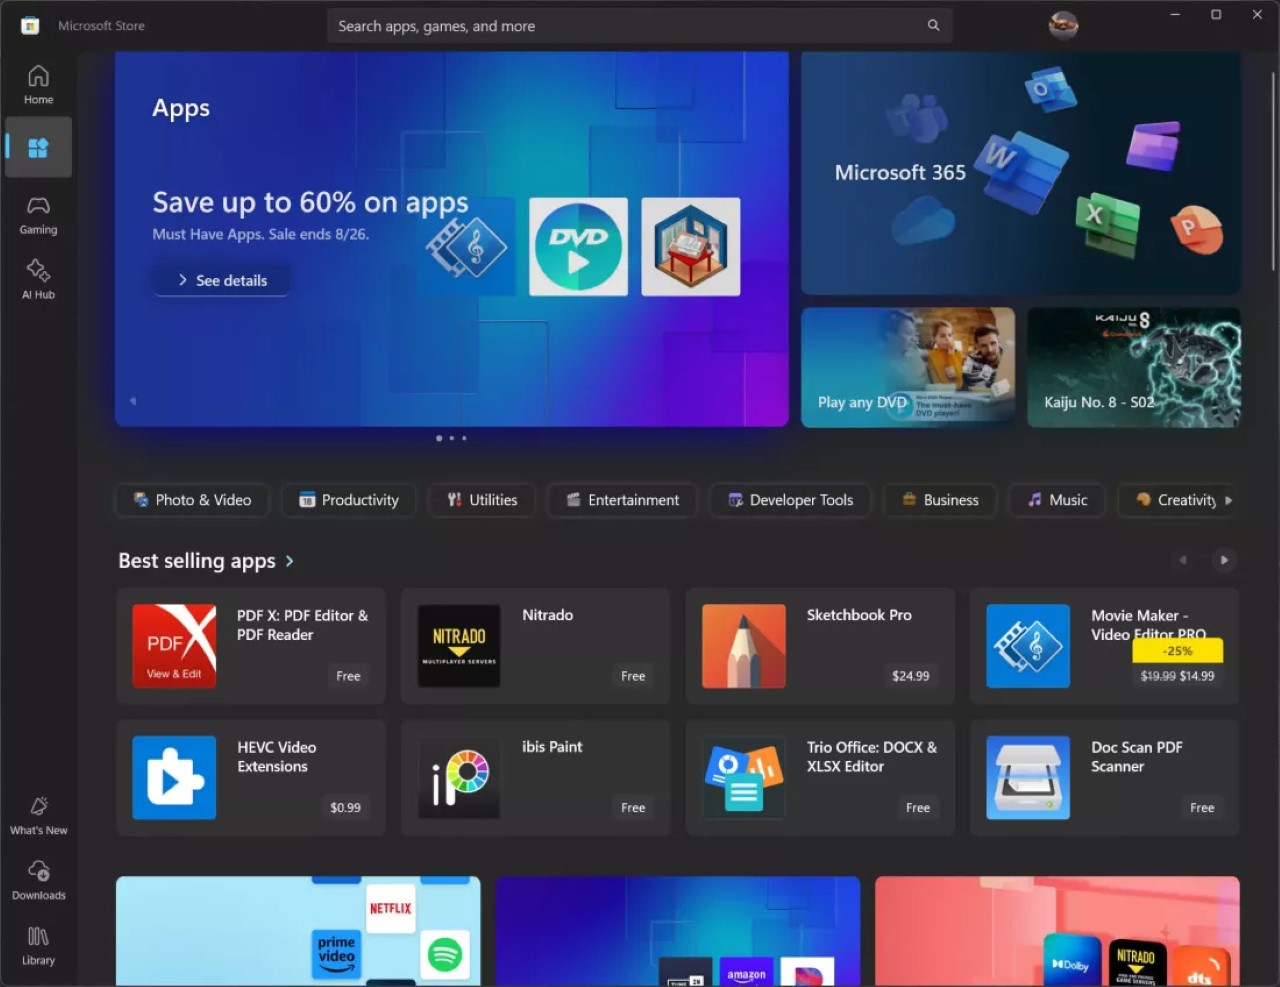This screenshot has width=1280, height=987.
Task: Open the Home section of the Store
Action: pyautogui.click(x=38, y=84)
